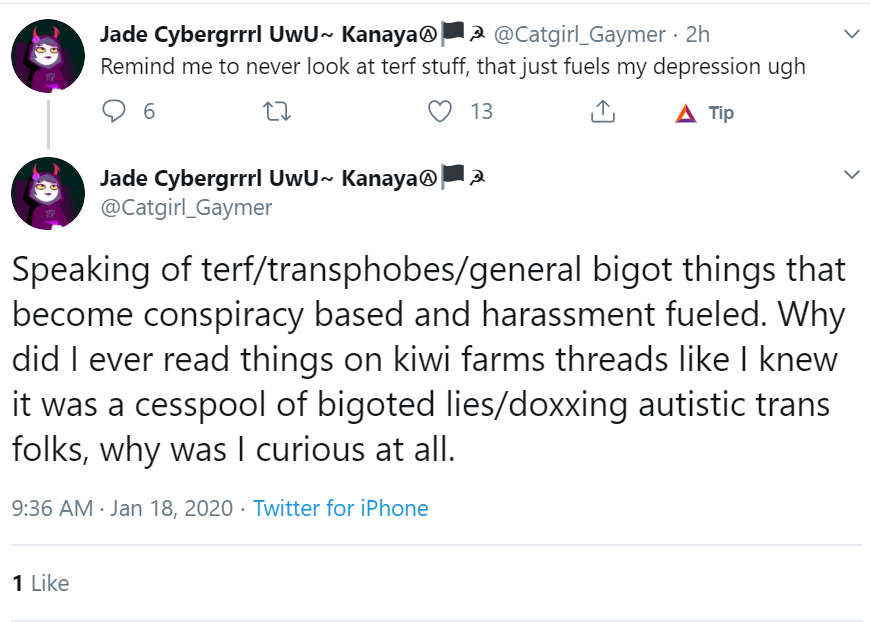Open the 2h timestamp on first tweet
Image resolution: width=870 pixels, height=622 pixels.
(697, 34)
